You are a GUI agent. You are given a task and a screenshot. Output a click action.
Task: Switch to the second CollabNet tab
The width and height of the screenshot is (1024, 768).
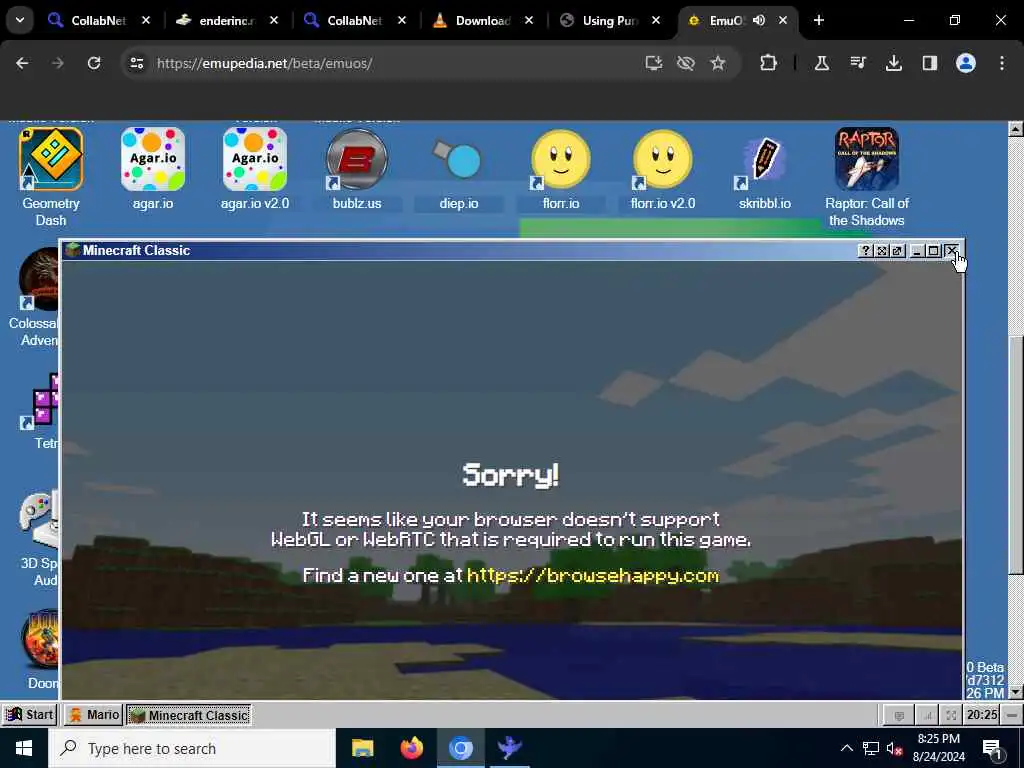click(x=355, y=21)
